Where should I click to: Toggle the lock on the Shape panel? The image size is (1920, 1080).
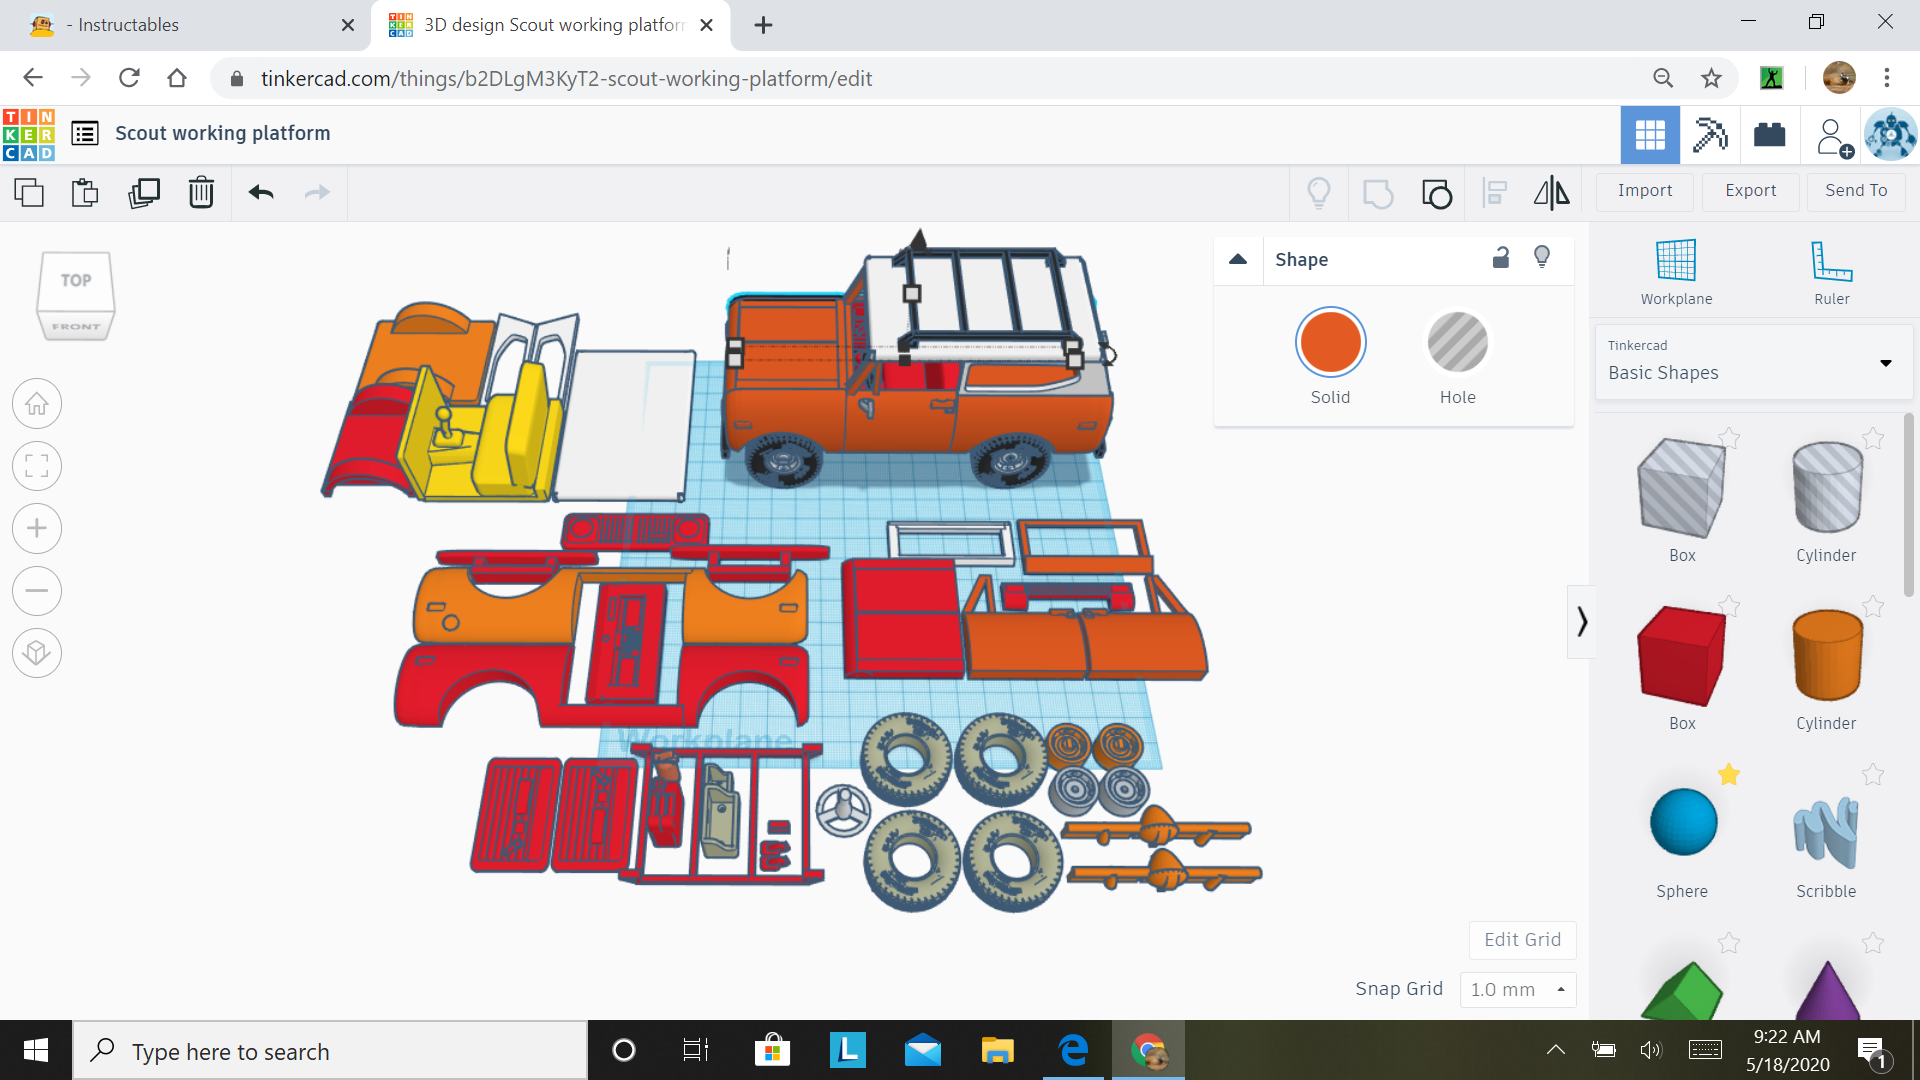tap(1500, 258)
